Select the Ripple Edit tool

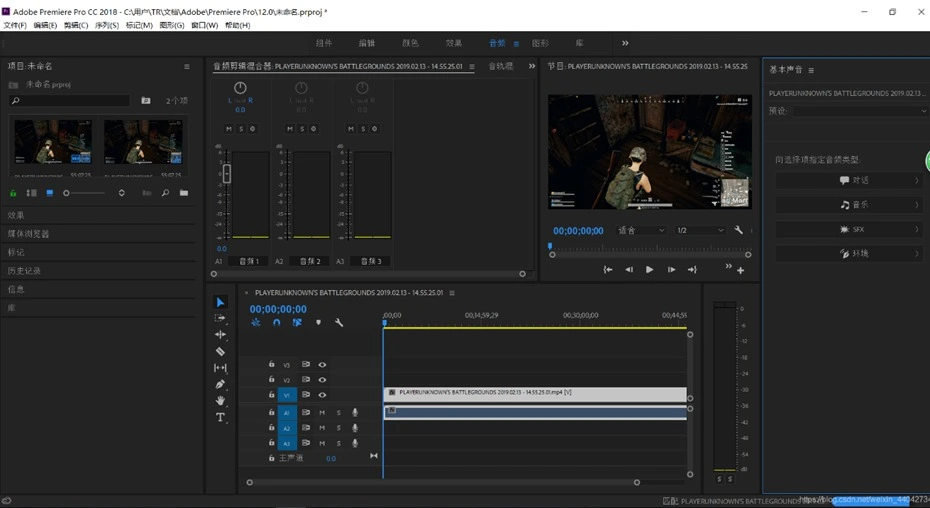(x=220, y=335)
